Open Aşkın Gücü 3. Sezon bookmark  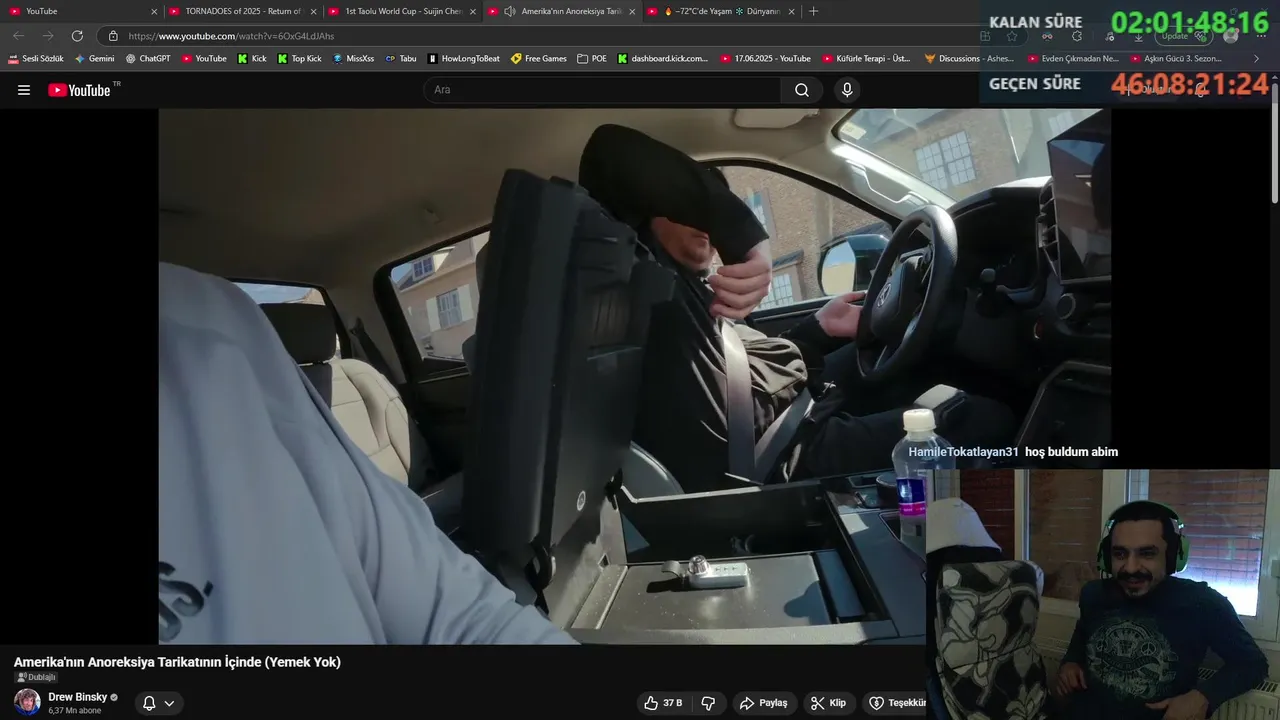tap(1176, 59)
